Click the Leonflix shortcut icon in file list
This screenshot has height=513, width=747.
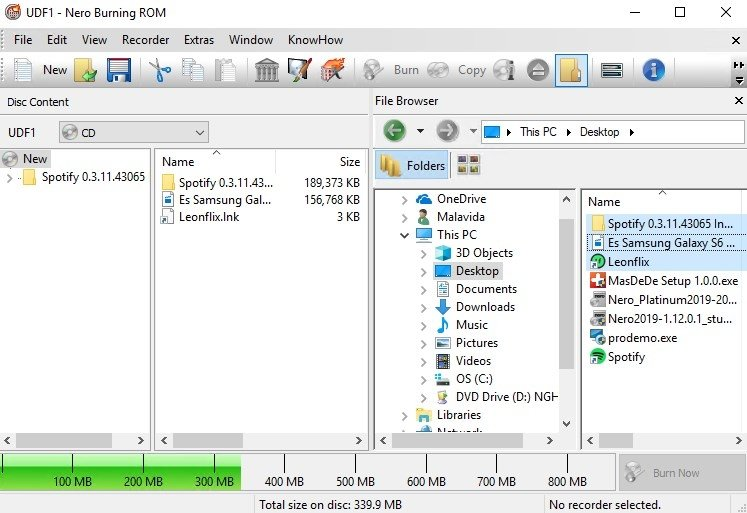point(598,262)
